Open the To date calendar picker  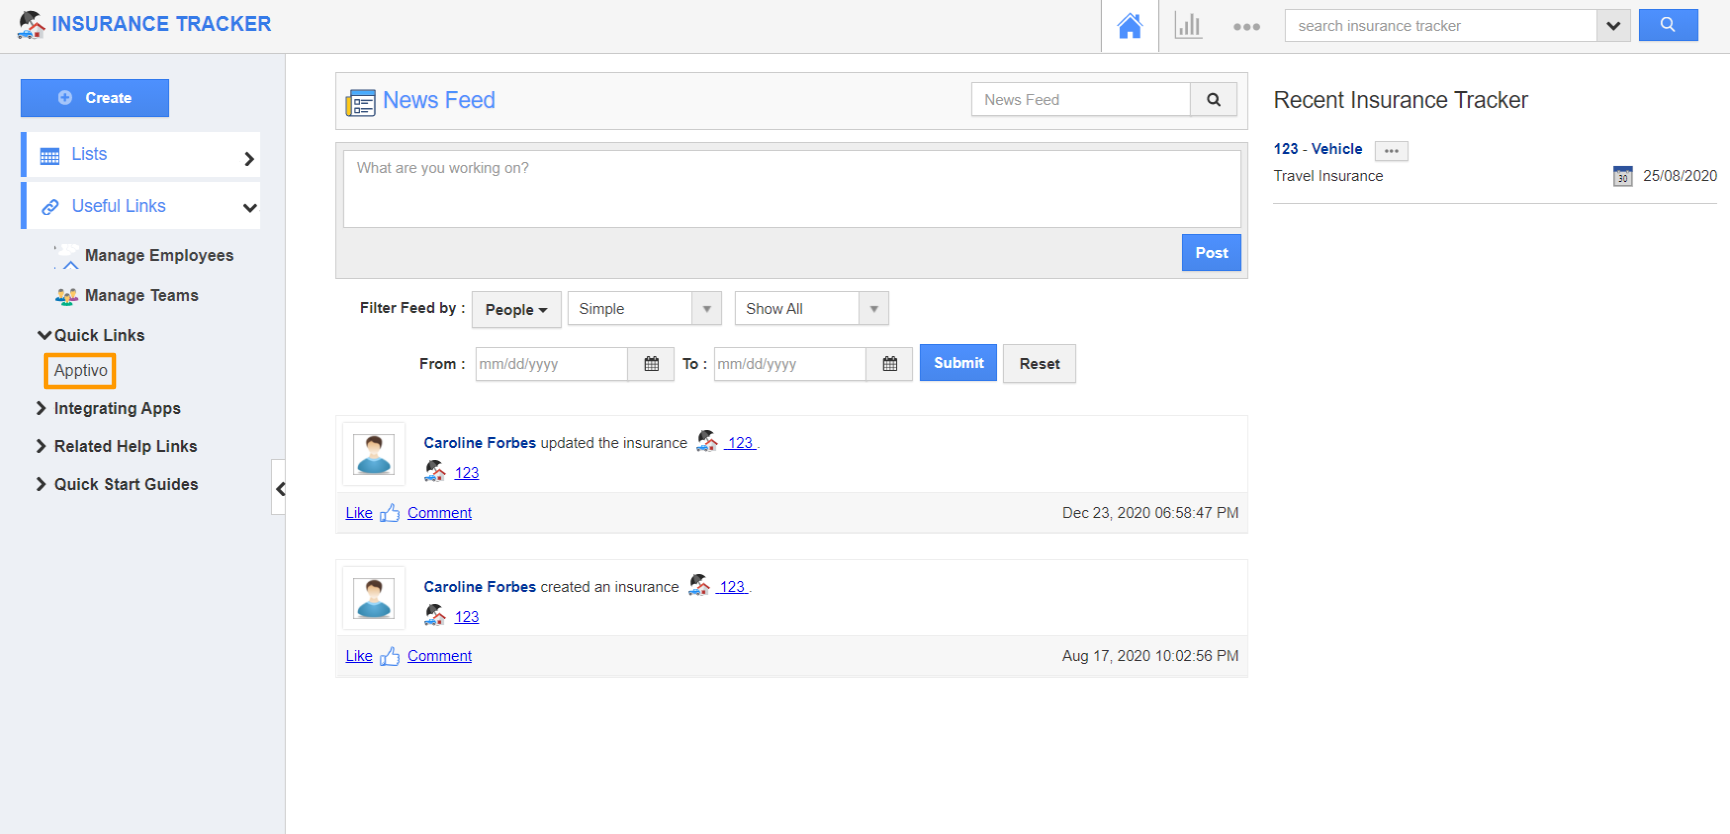pos(889,364)
